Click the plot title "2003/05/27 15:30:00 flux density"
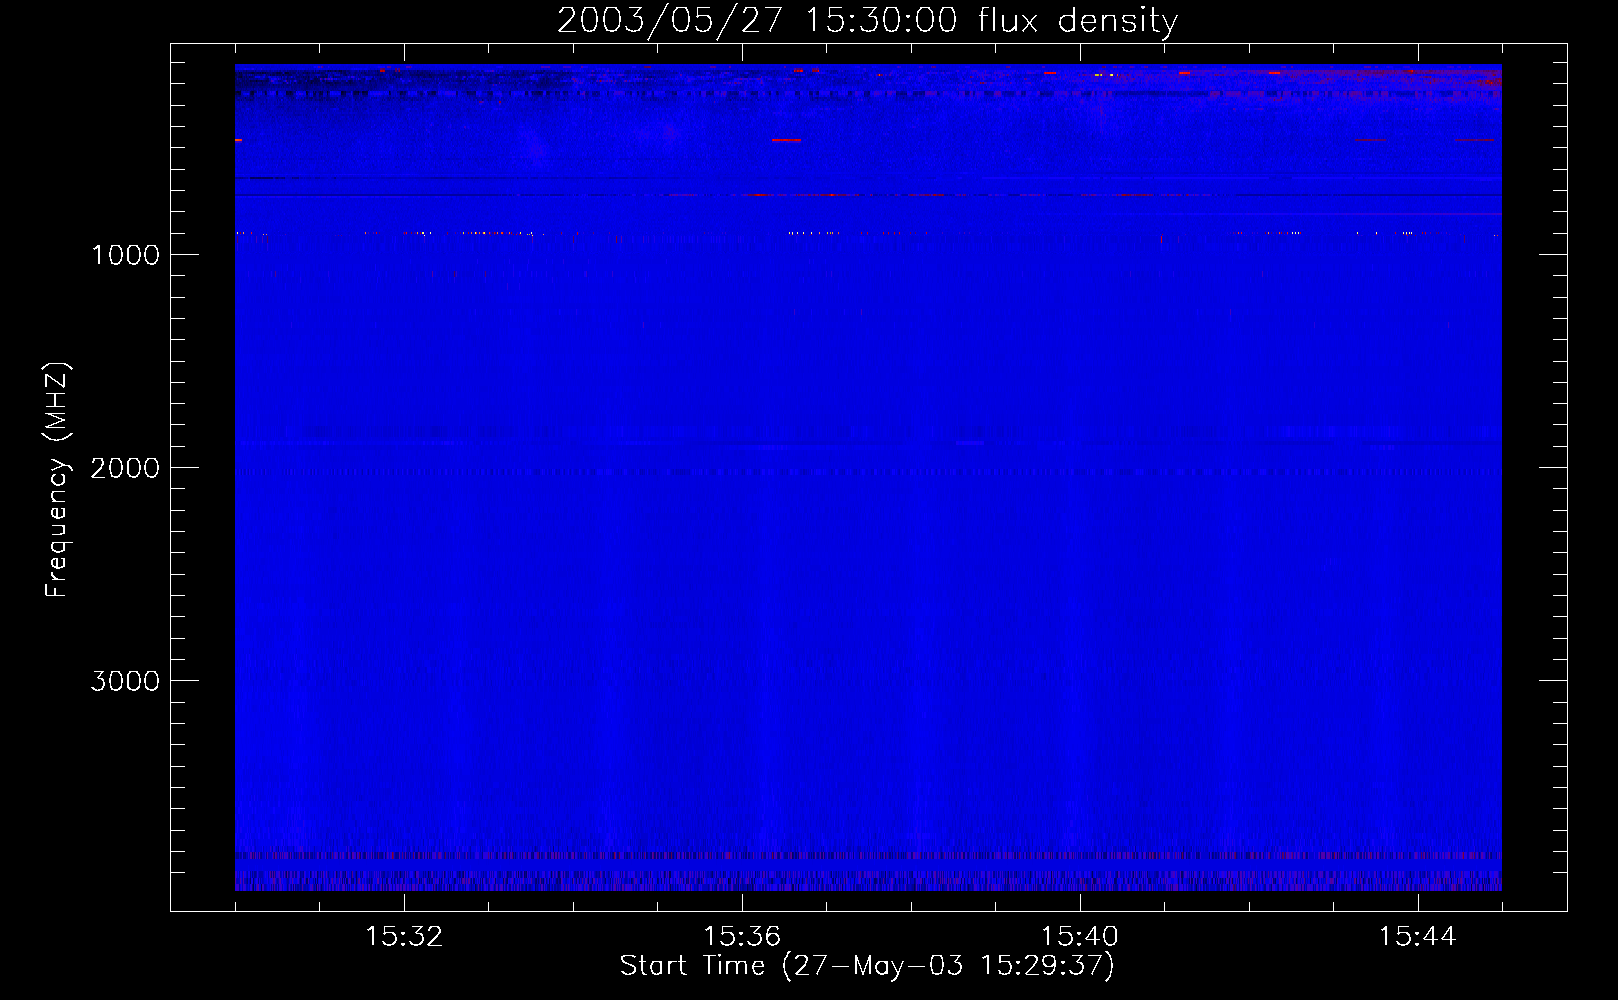 (x=867, y=21)
